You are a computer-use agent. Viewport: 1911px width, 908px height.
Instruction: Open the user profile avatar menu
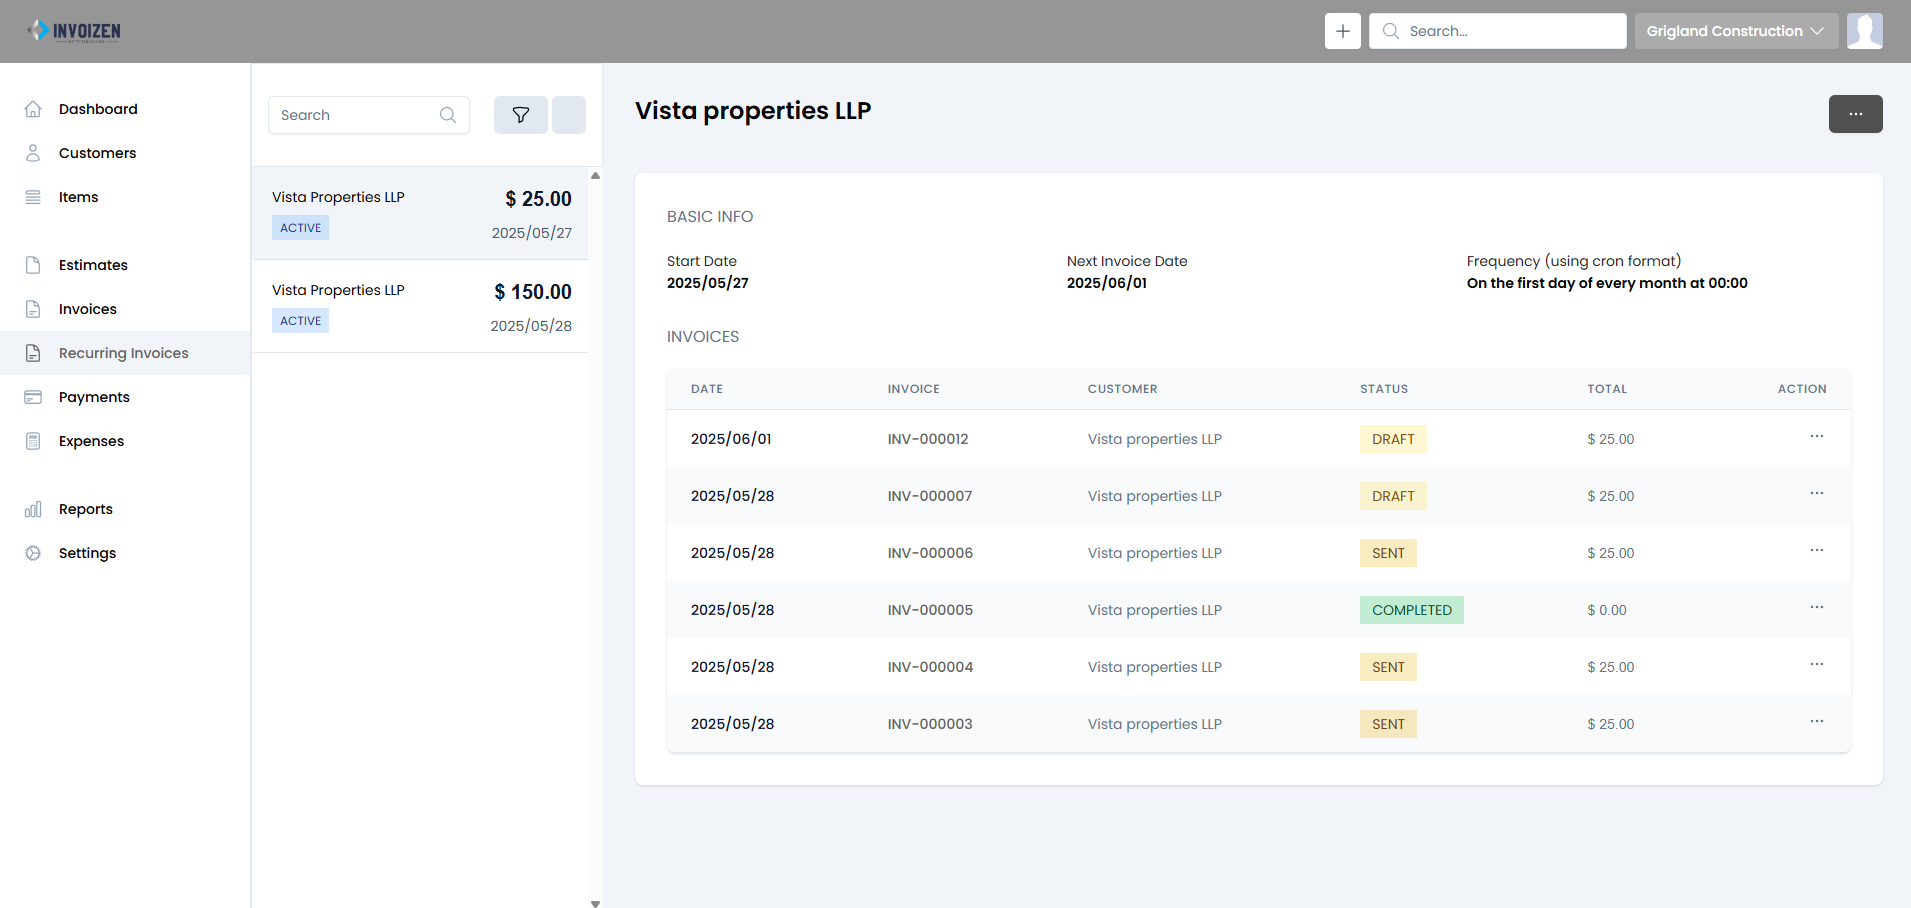(x=1864, y=31)
